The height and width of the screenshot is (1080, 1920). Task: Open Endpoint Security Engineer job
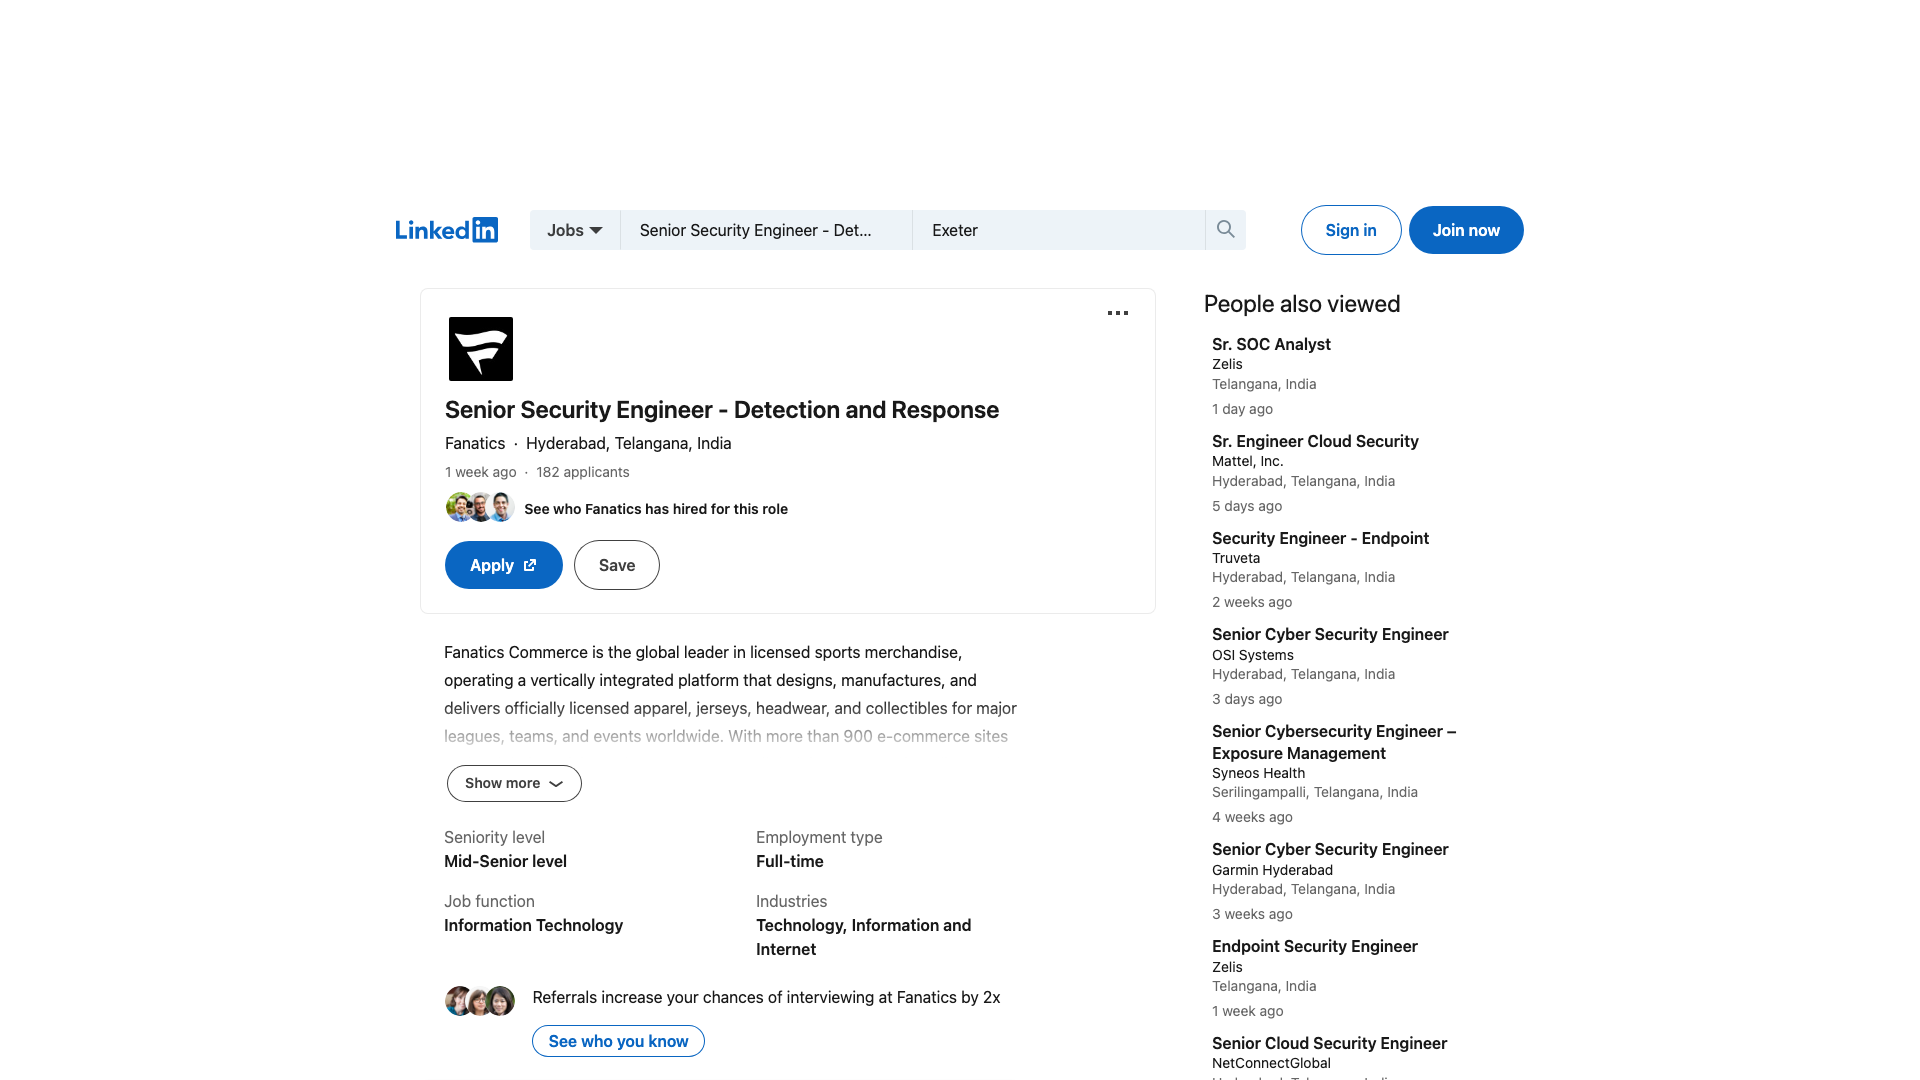pos(1315,946)
